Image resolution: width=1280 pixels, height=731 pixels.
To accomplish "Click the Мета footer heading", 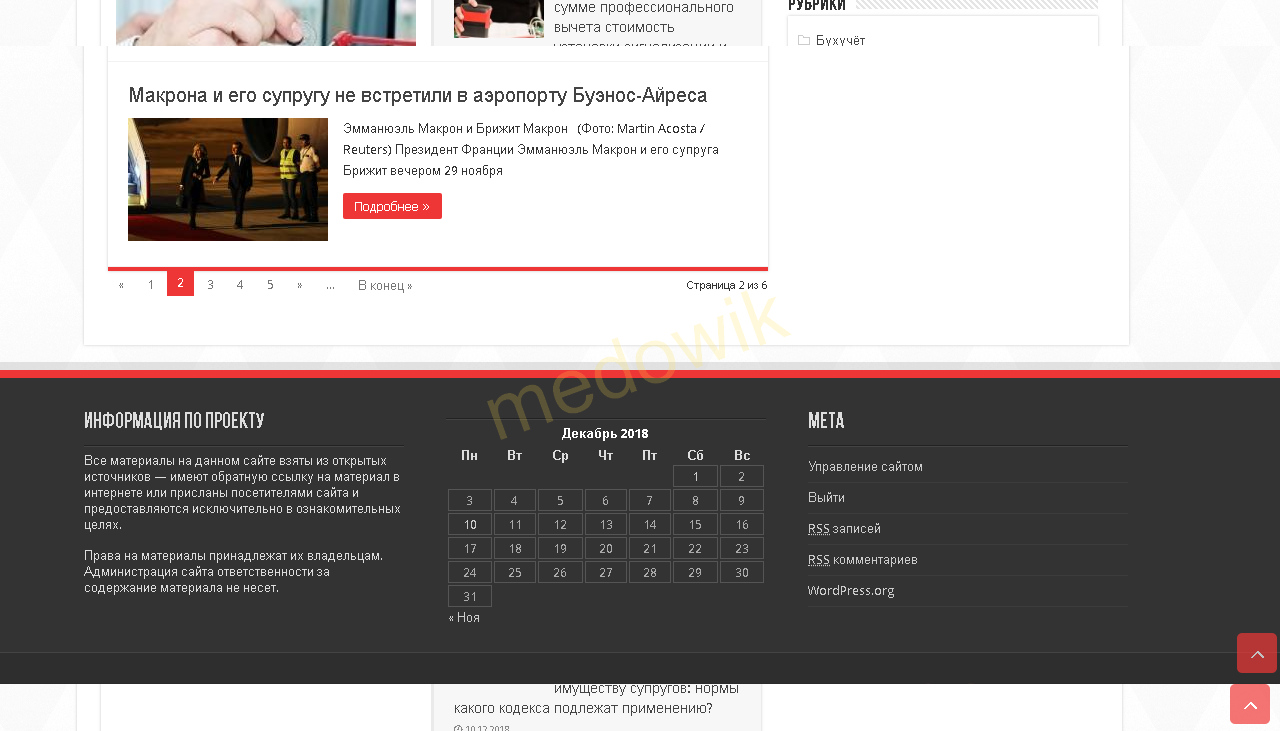I will [826, 421].
